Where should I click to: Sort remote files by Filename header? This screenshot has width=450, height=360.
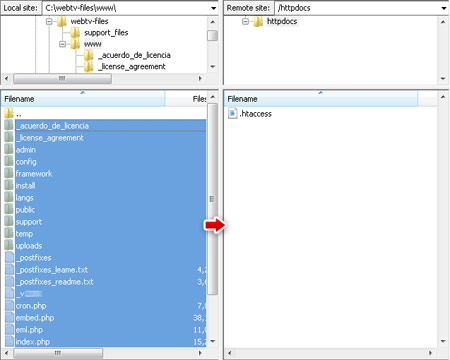click(321, 99)
